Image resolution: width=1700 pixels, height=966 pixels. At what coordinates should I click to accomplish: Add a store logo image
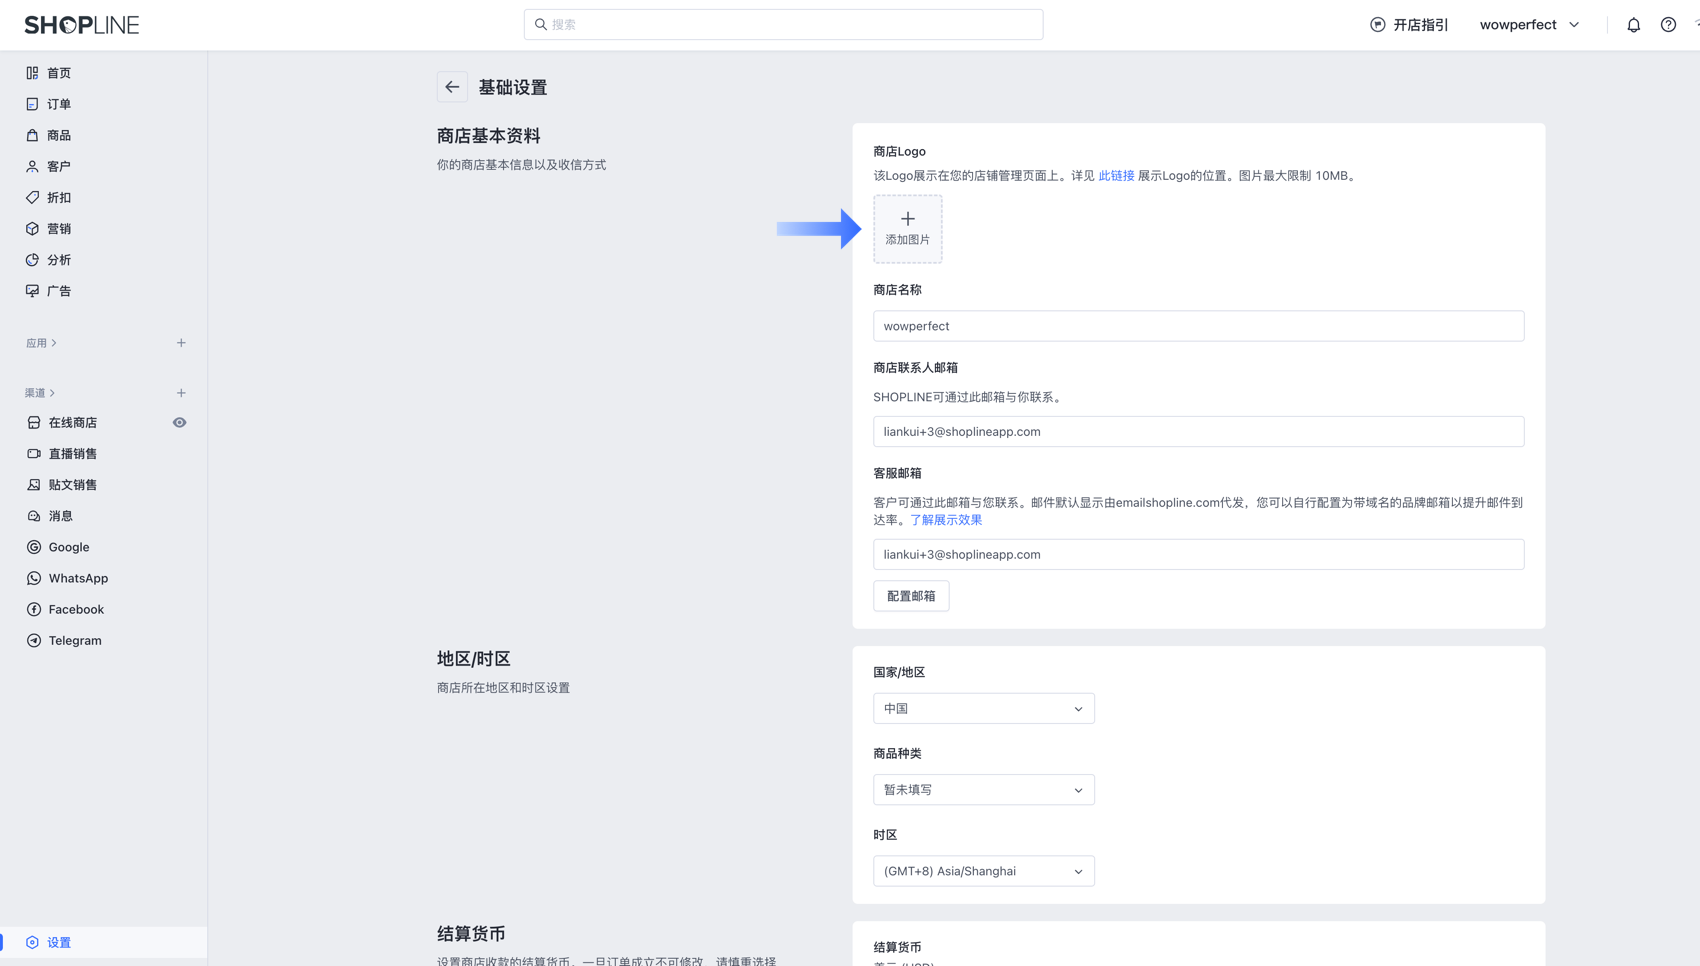(907, 229)
